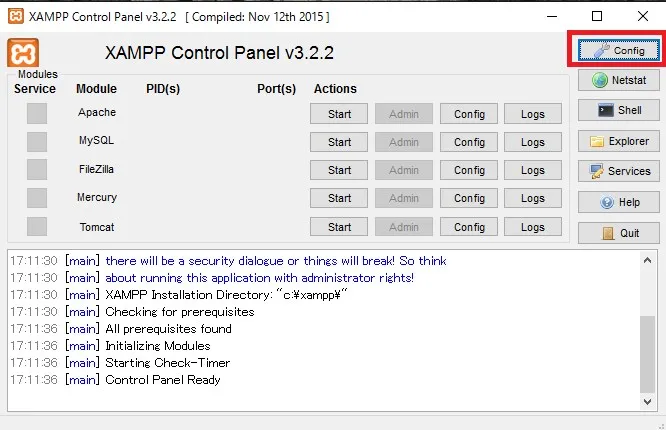Open Help via the question mark button
The height and width of the screenshot is (430, 666).
tap(619, 202)
